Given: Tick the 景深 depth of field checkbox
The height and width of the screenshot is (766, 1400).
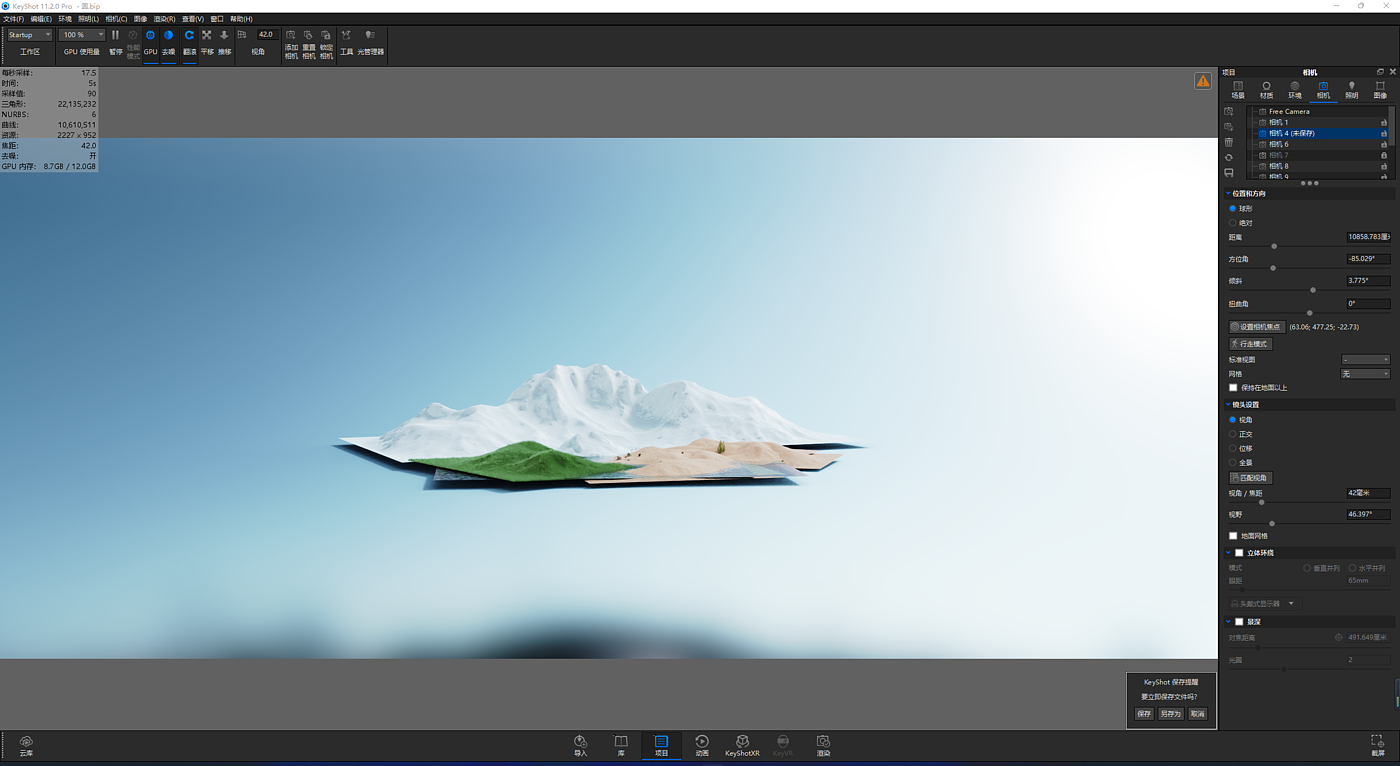Looking at the screenshot, I should coord(1239,622).
